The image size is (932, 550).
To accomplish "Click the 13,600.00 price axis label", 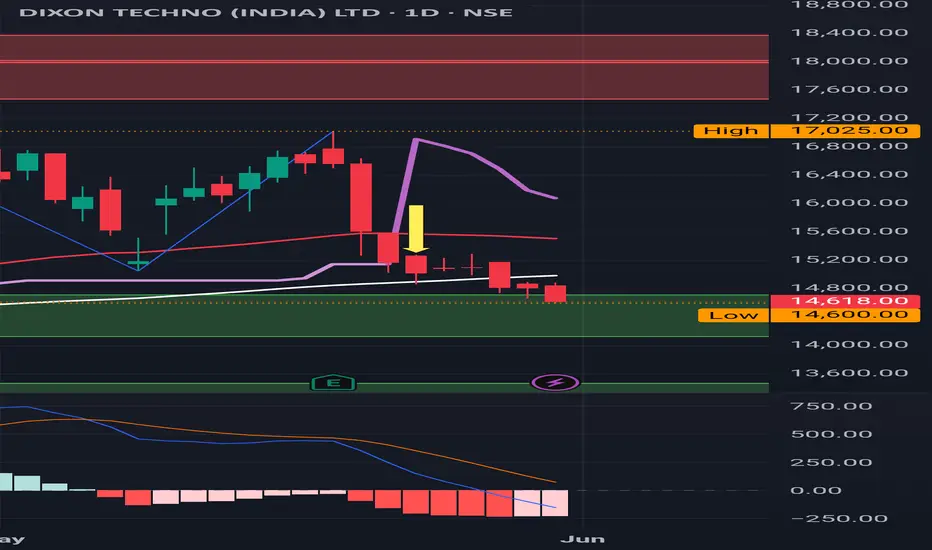I will coord(850,373).
